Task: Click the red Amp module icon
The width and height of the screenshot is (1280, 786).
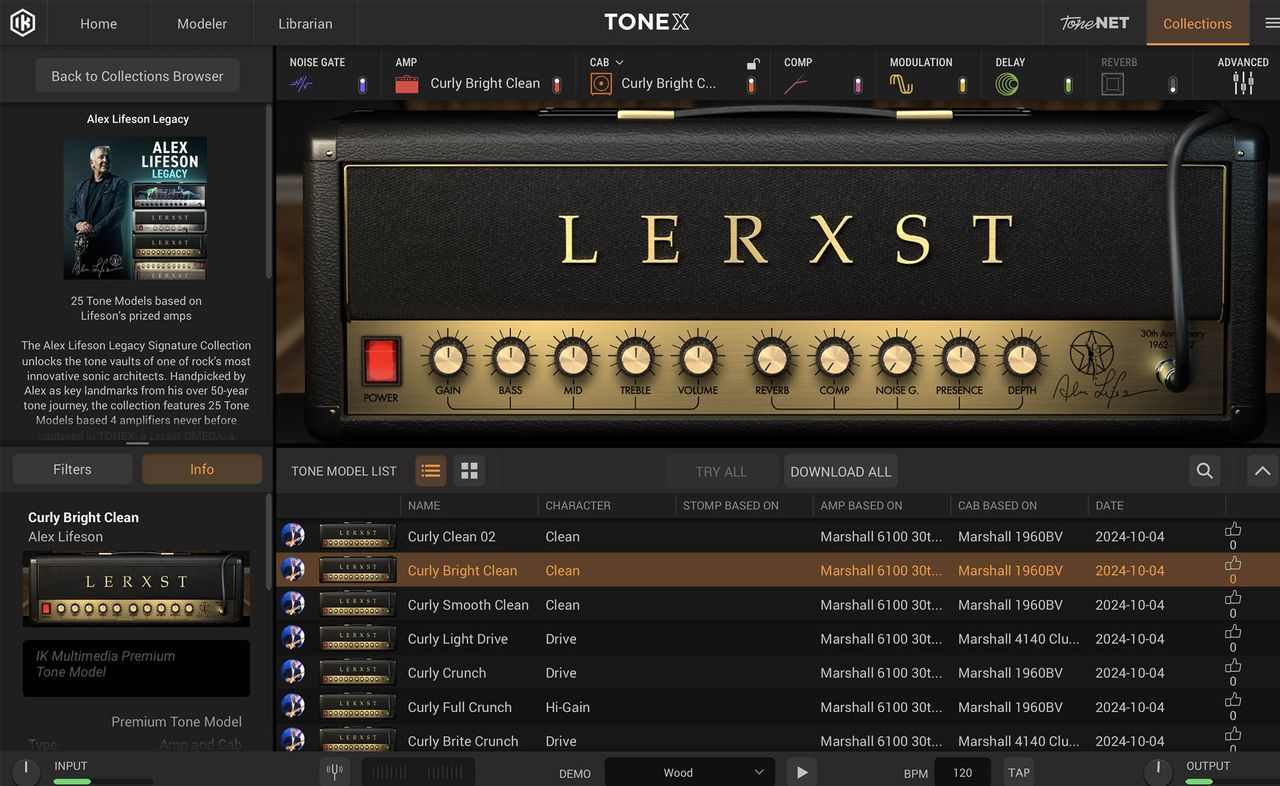Action: click(406, 84)
